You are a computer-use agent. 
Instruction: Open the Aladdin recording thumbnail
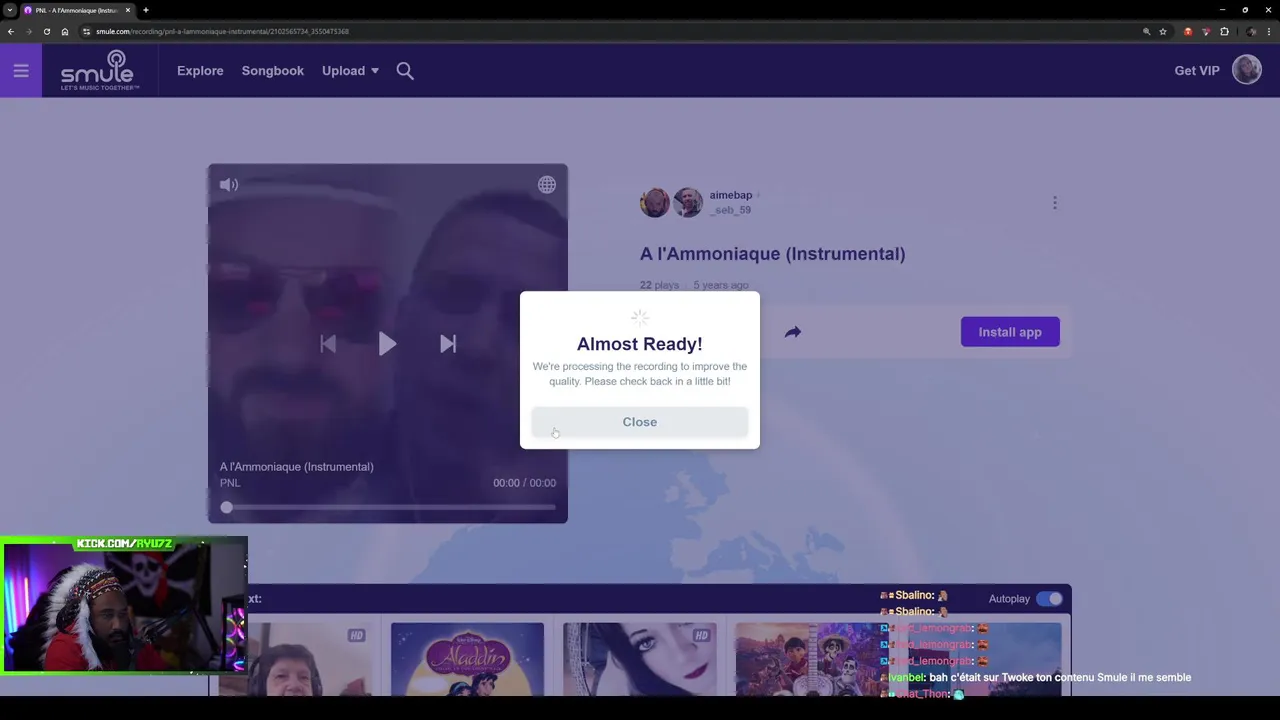coord(467,659)
